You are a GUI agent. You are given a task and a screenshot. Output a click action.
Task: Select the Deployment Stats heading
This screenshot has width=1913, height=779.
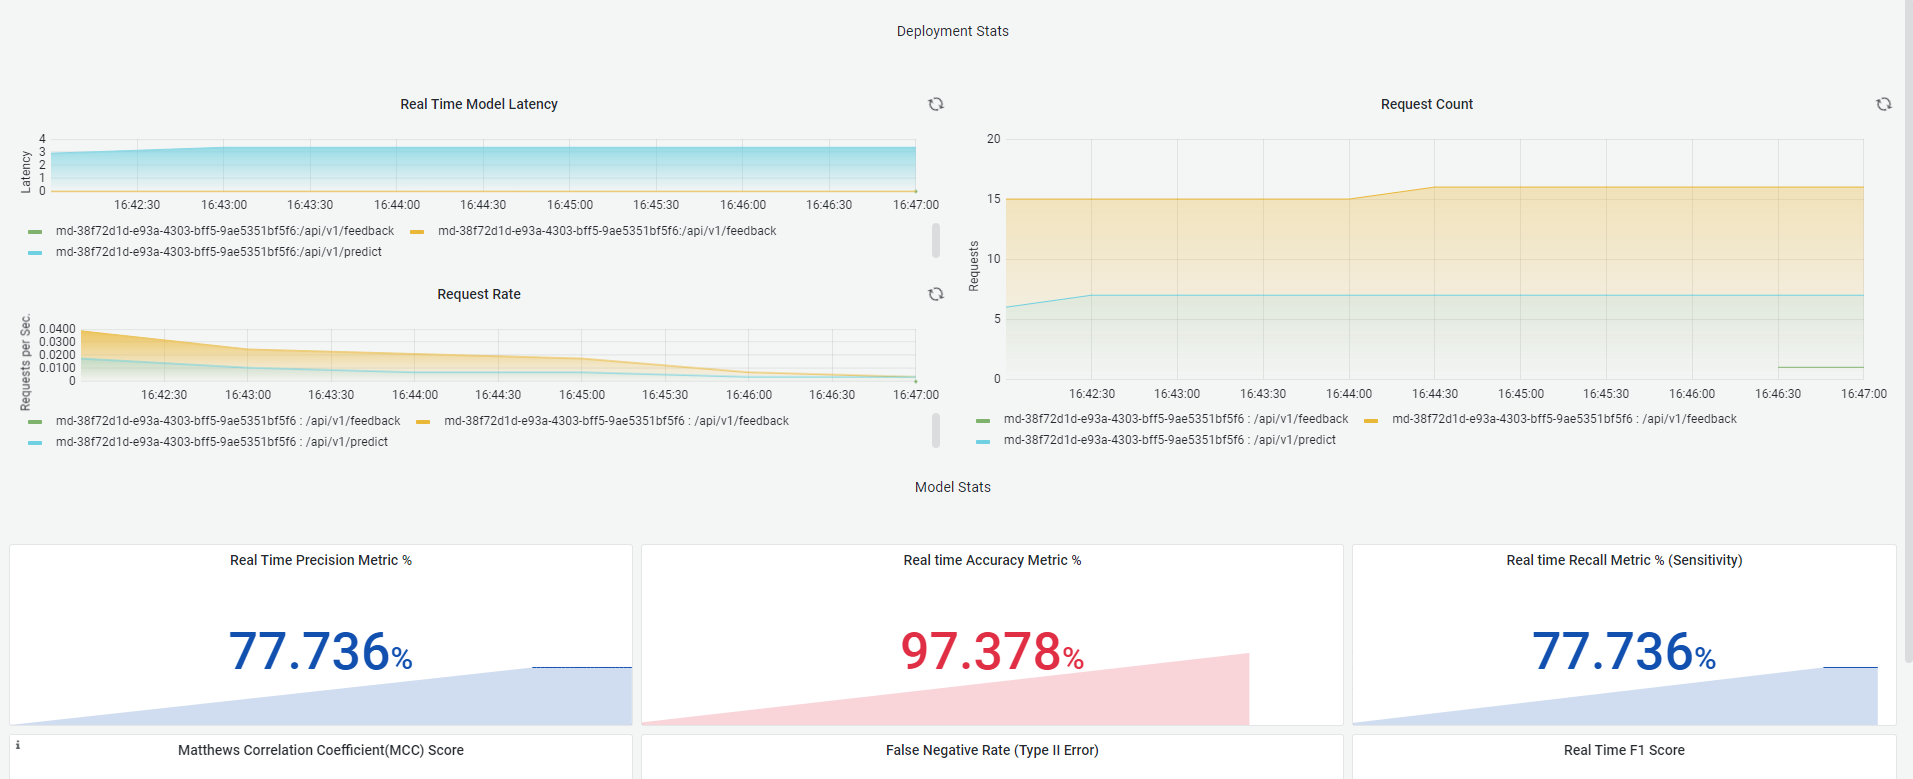click(953, 31)
